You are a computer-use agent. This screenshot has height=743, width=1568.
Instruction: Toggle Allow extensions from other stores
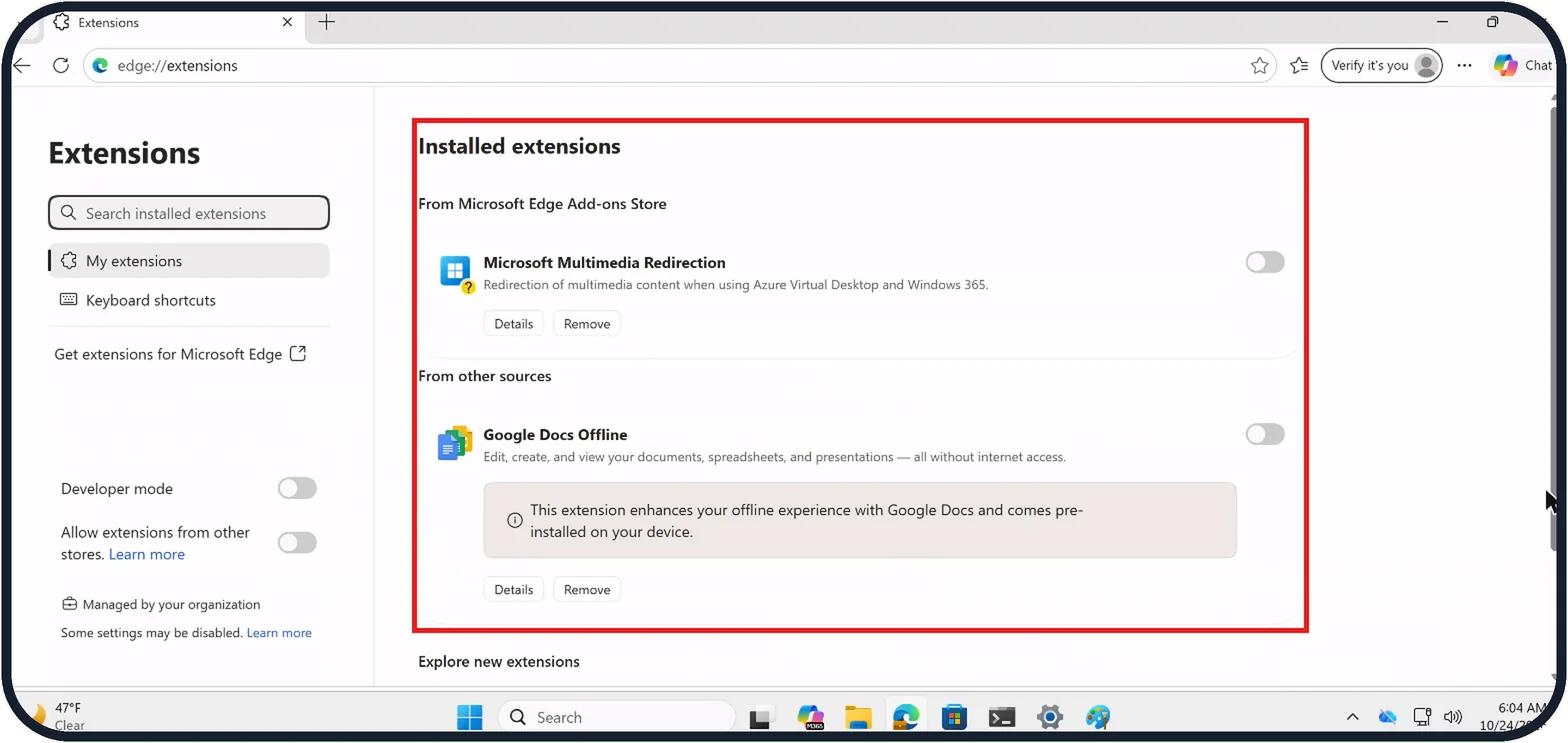click(x=297, y=543)
